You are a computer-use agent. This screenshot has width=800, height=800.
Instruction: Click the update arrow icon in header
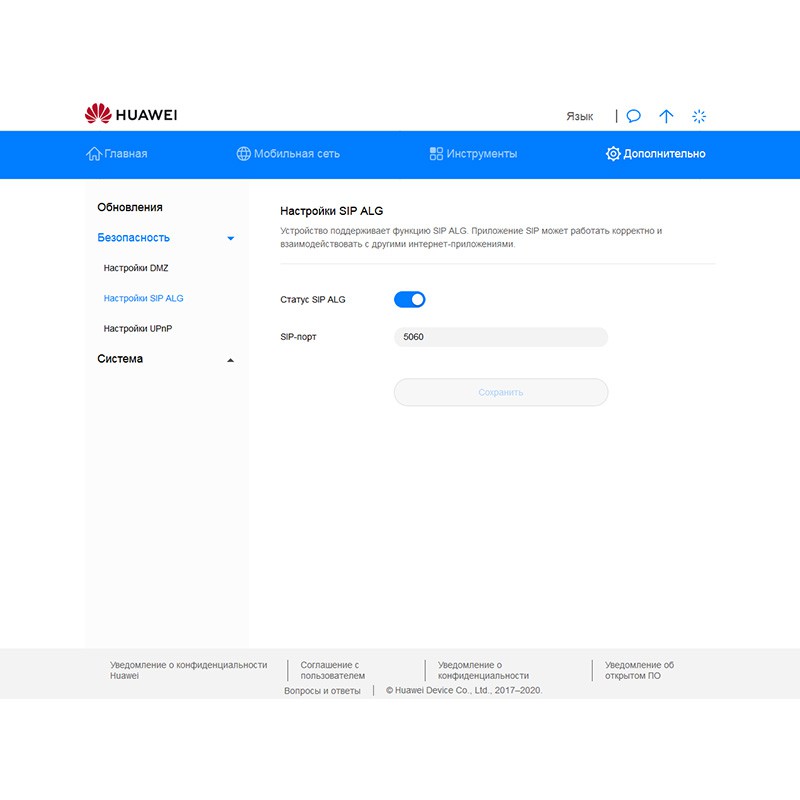pos(666,116)
